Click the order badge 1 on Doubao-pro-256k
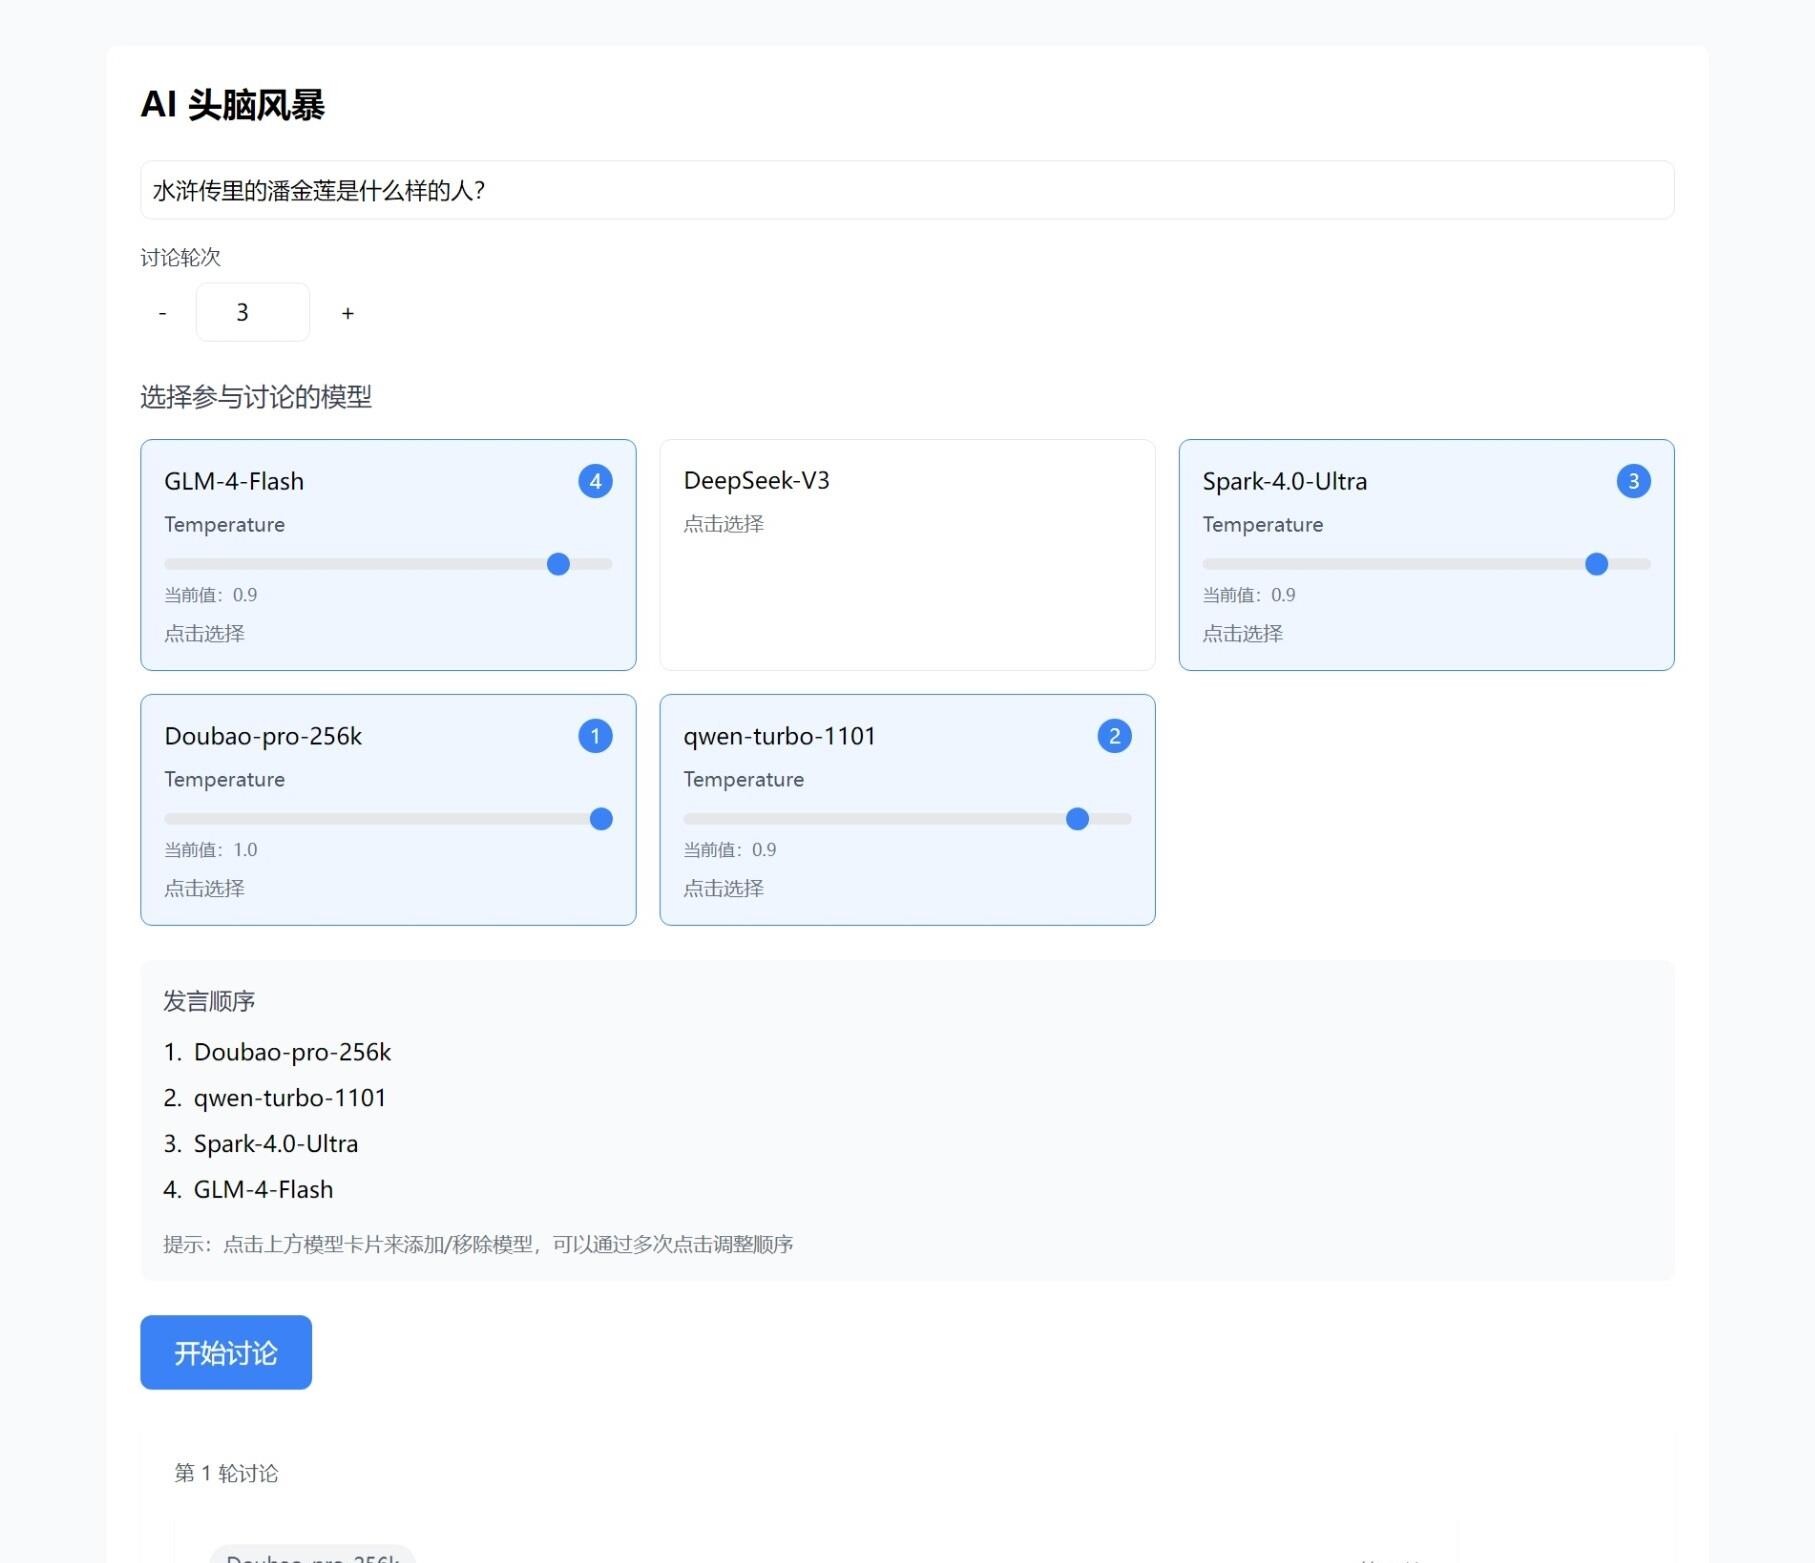 595,735
